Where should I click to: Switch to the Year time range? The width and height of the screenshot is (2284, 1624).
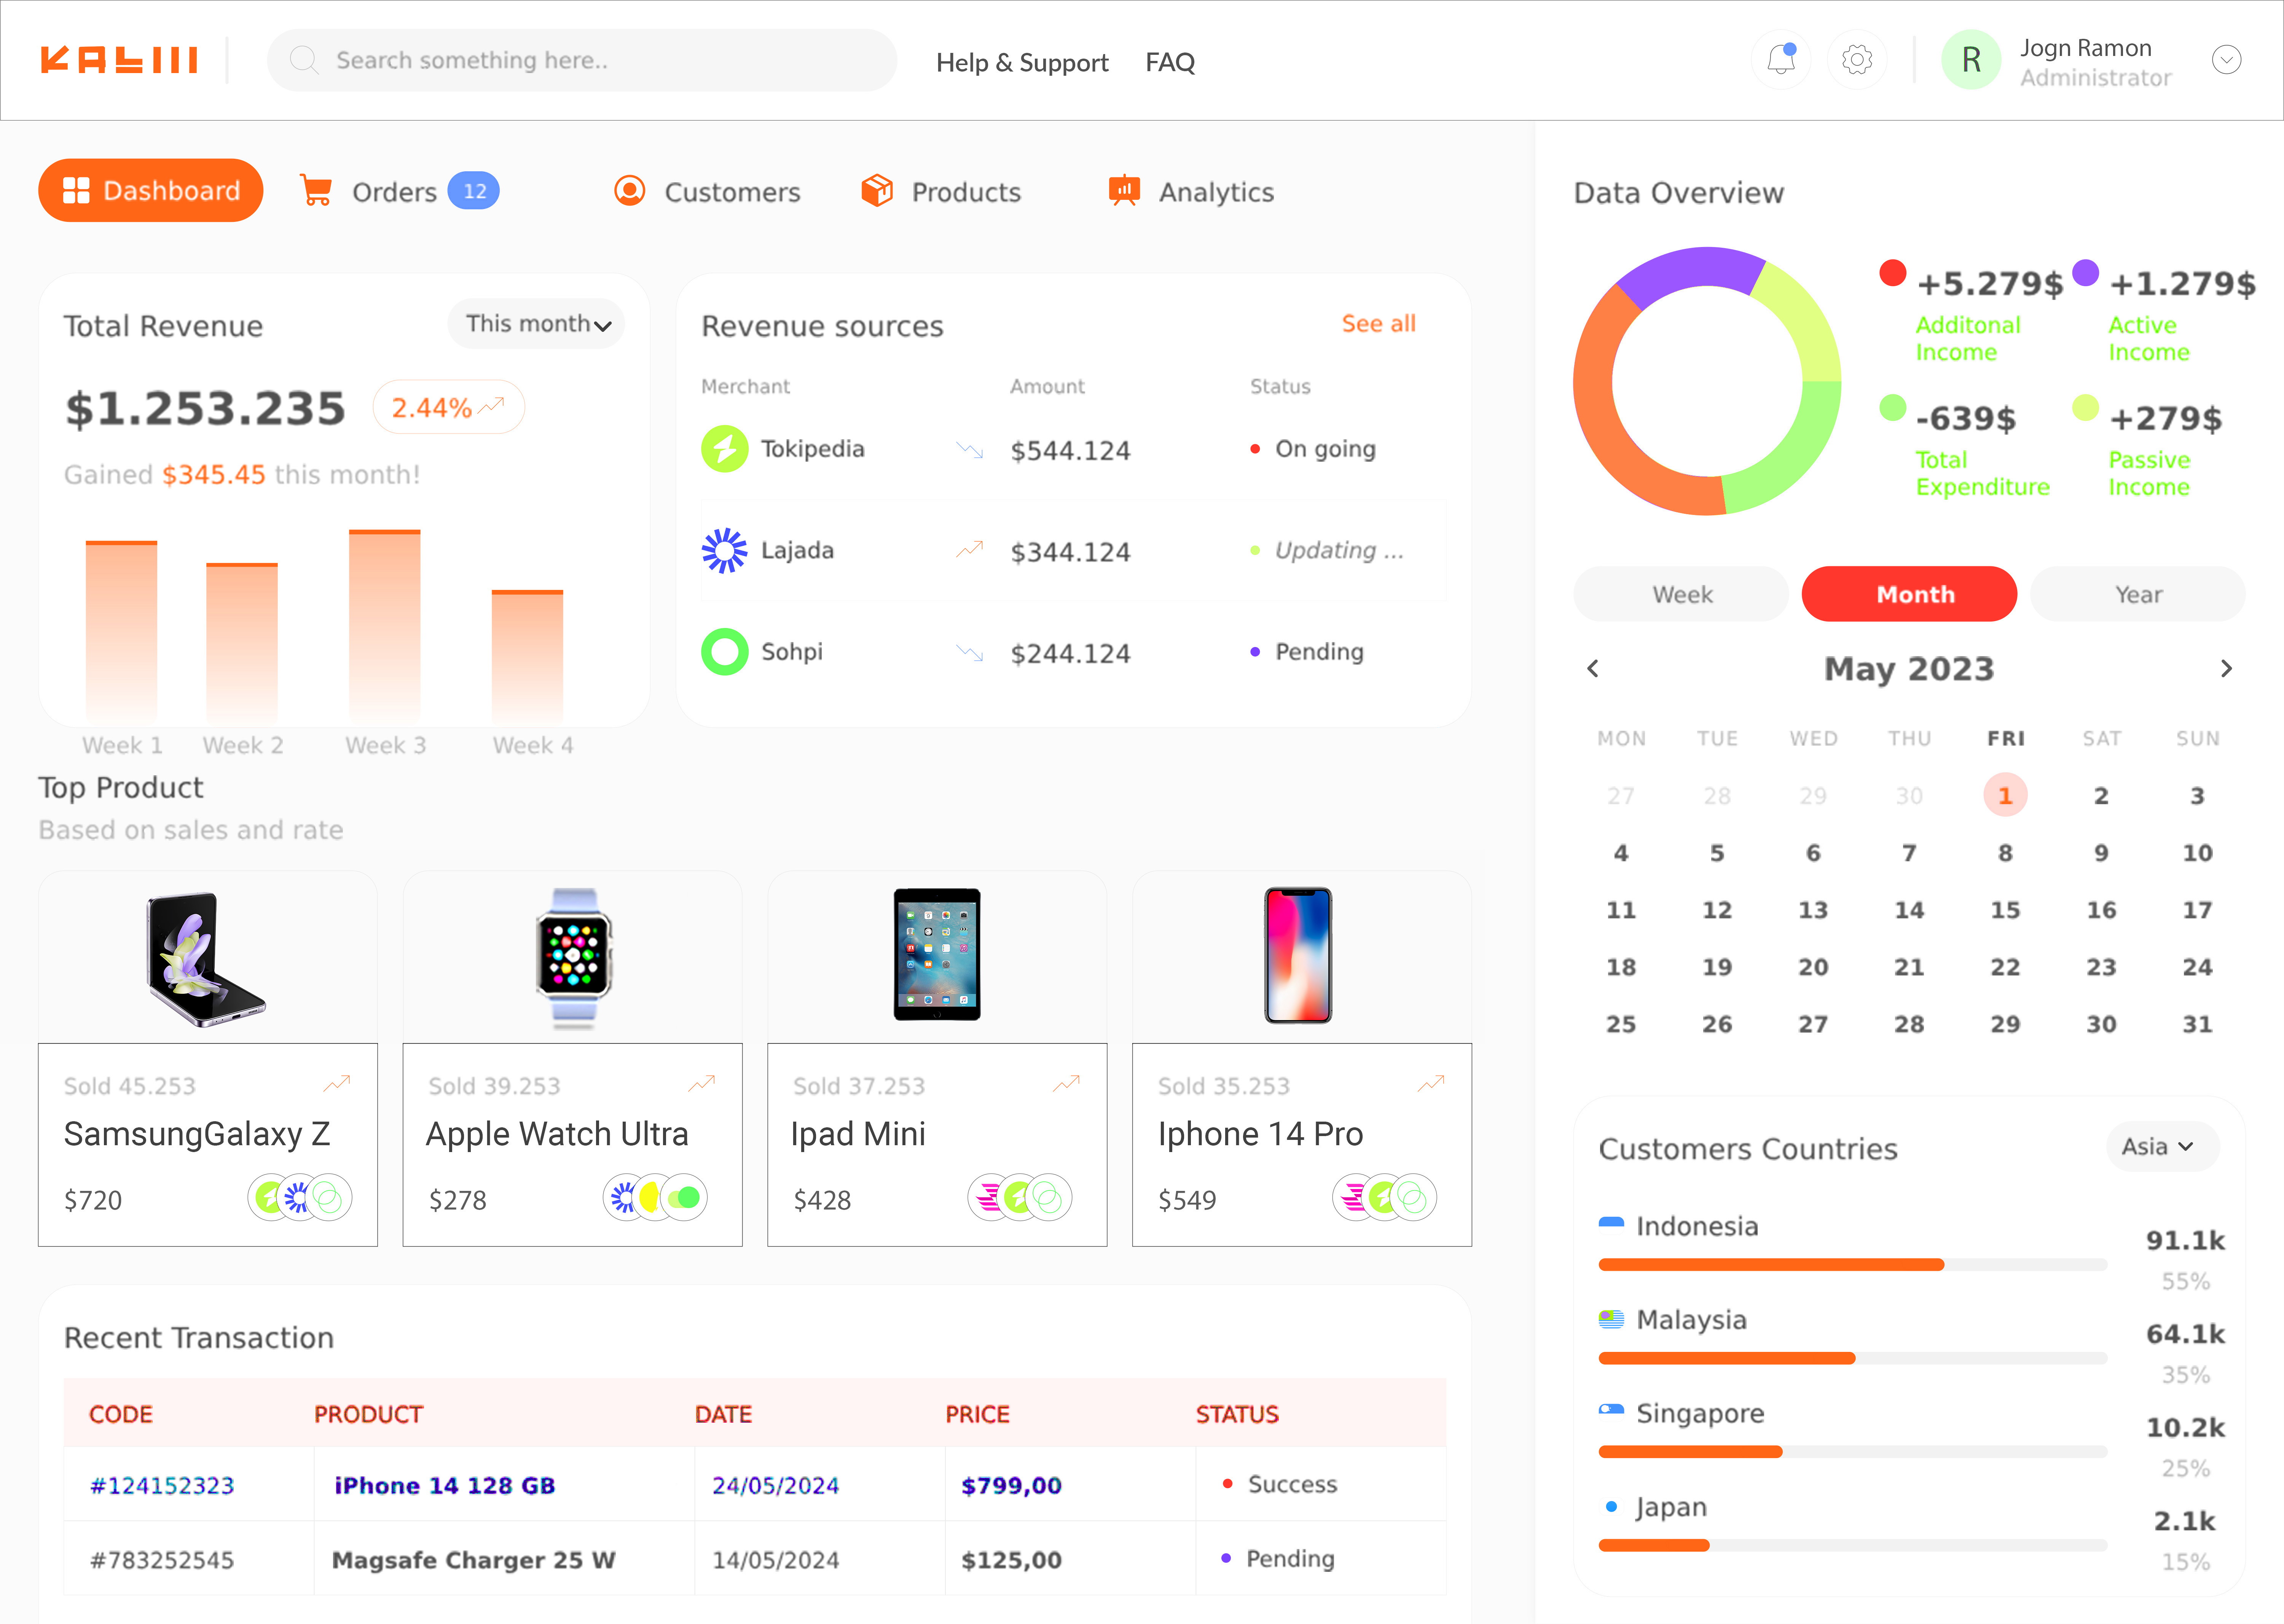2137,594
